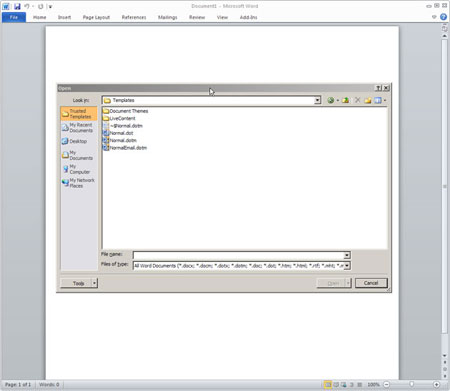
Task: Click the Word Help question mark icon
Action: [443, 17]
